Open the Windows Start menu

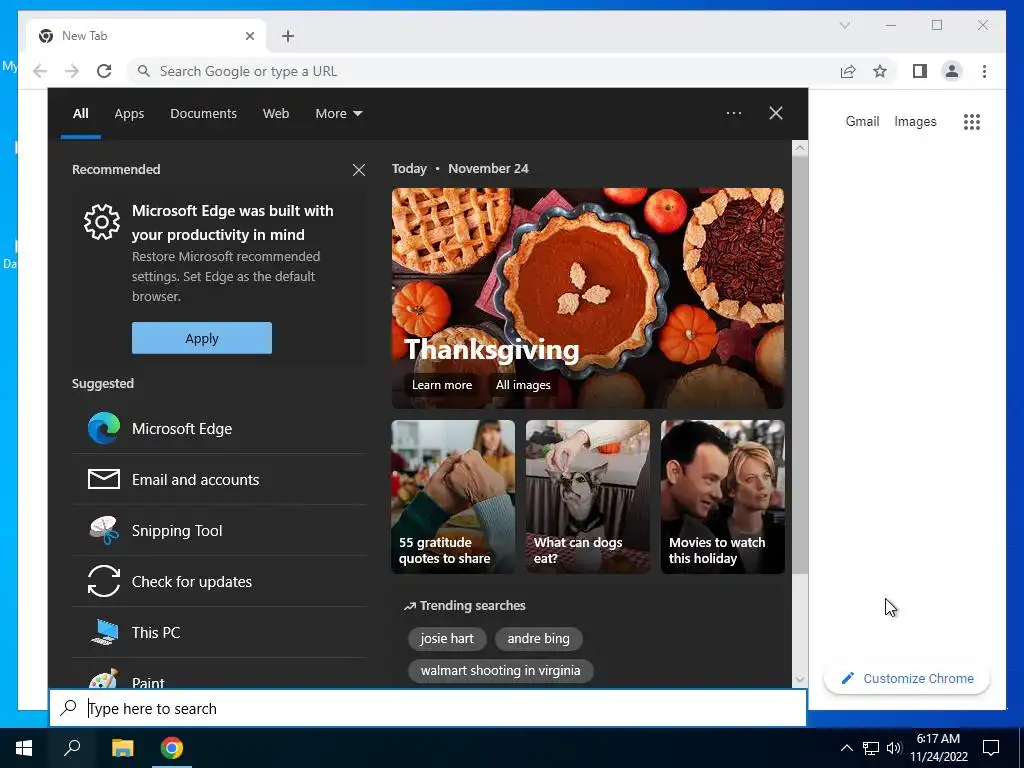24,748
